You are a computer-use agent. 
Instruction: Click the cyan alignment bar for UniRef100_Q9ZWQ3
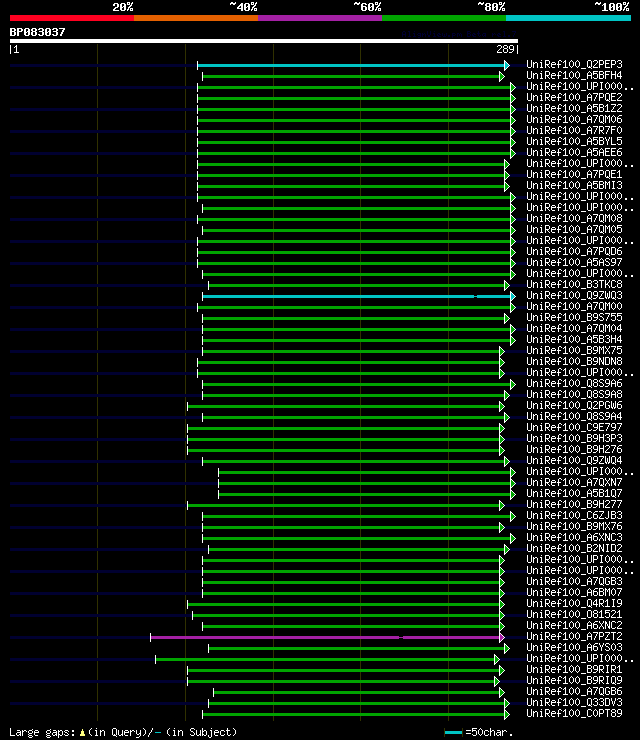[357, 296]
